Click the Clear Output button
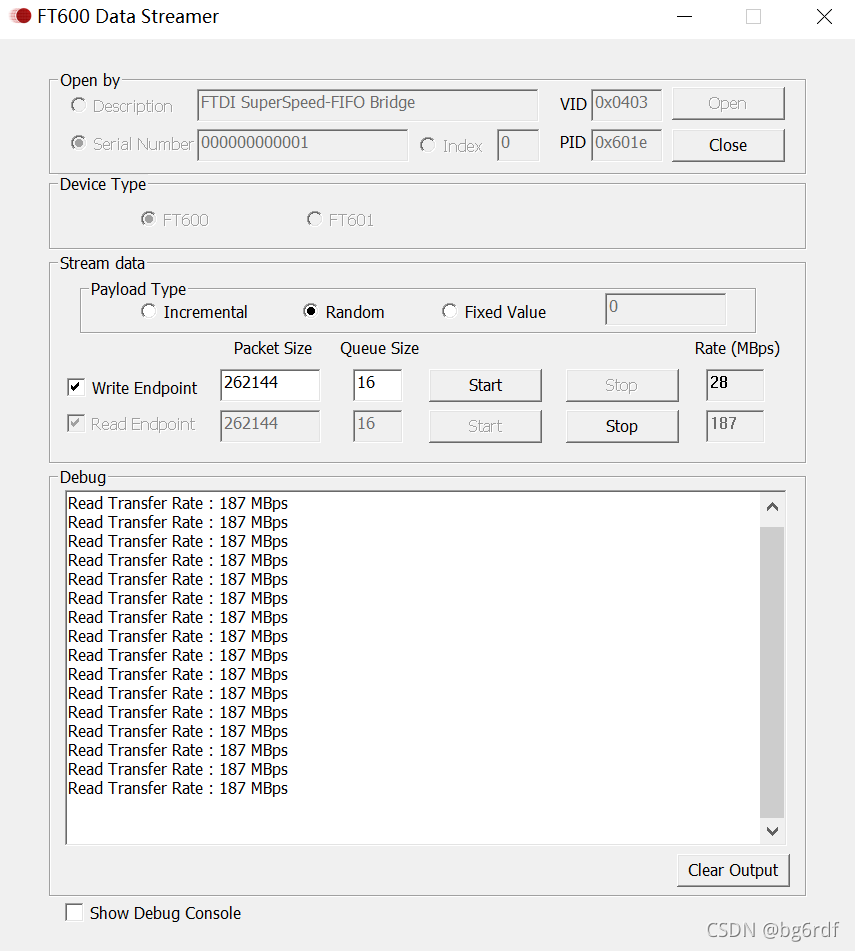855x951 pixels. coord(733,870)
